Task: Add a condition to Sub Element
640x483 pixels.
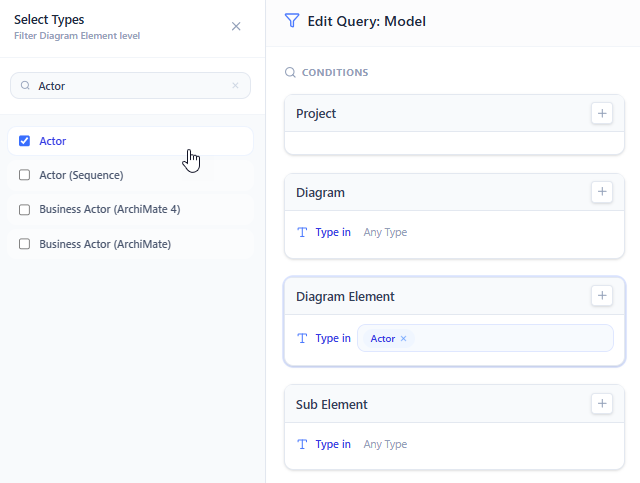Action: [602, 404]
